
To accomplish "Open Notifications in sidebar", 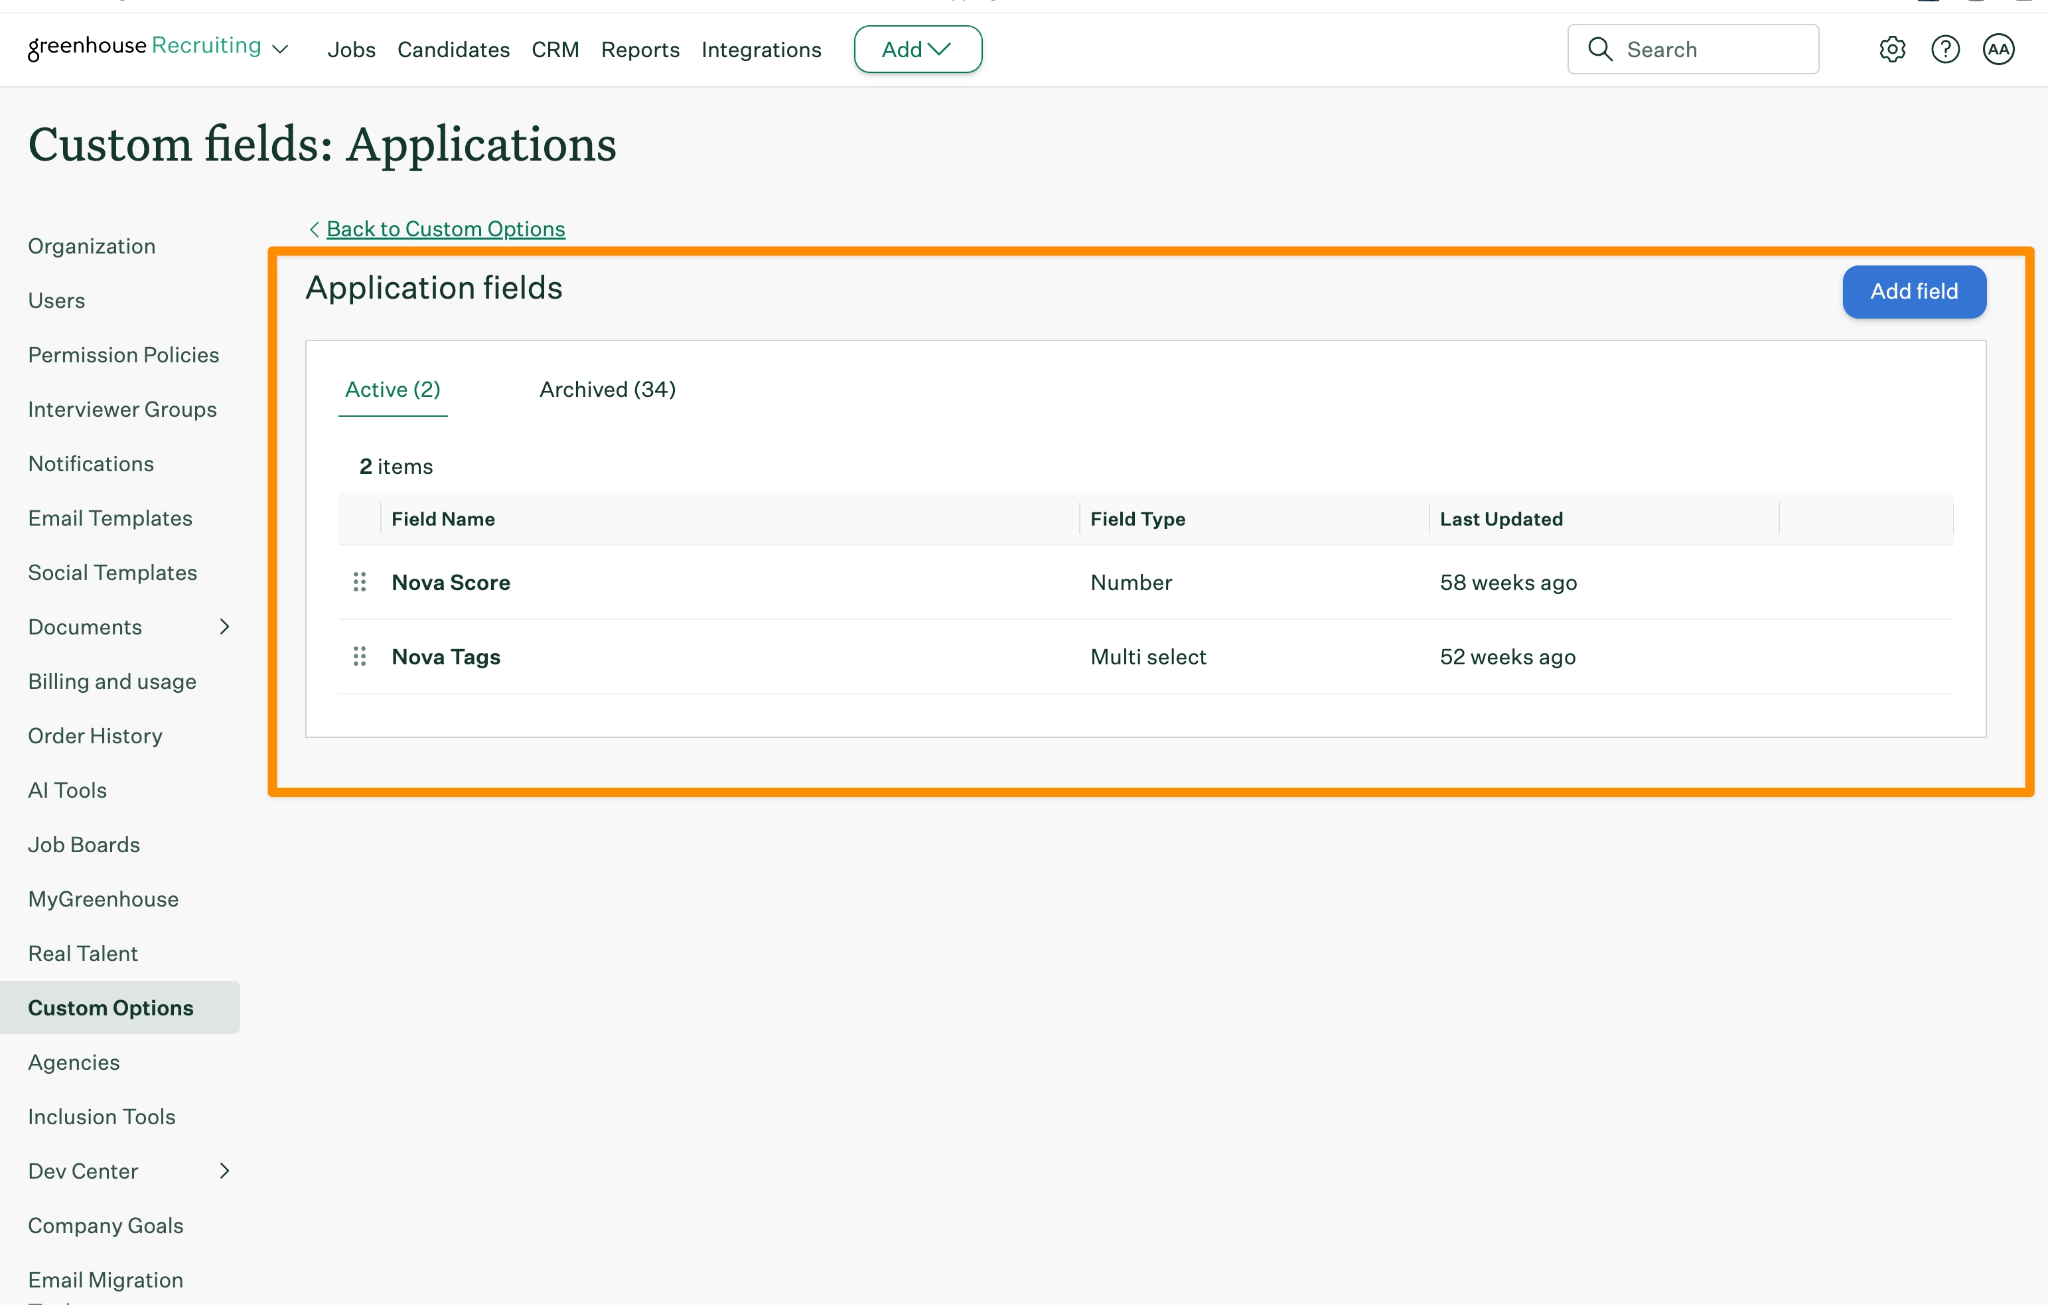I will [91, 464].
